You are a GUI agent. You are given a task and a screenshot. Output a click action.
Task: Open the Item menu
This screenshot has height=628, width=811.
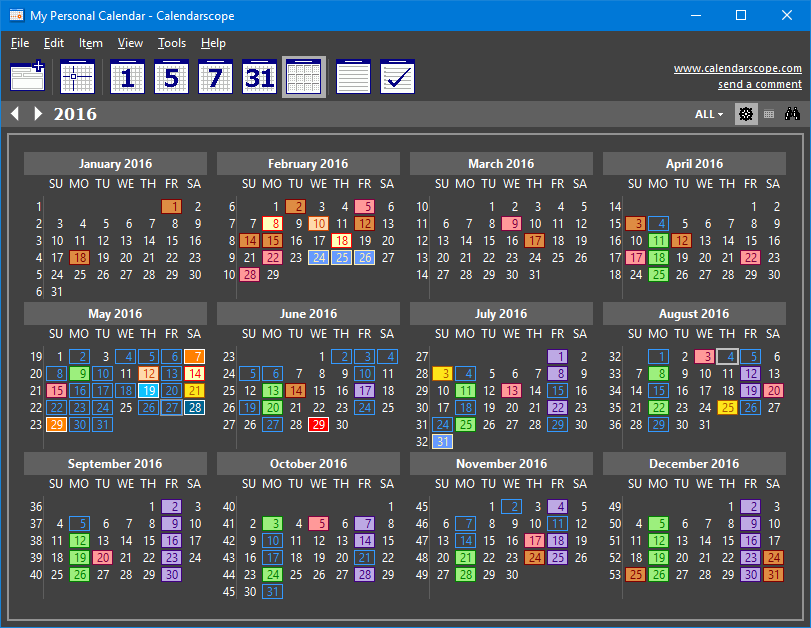(91, 43)
